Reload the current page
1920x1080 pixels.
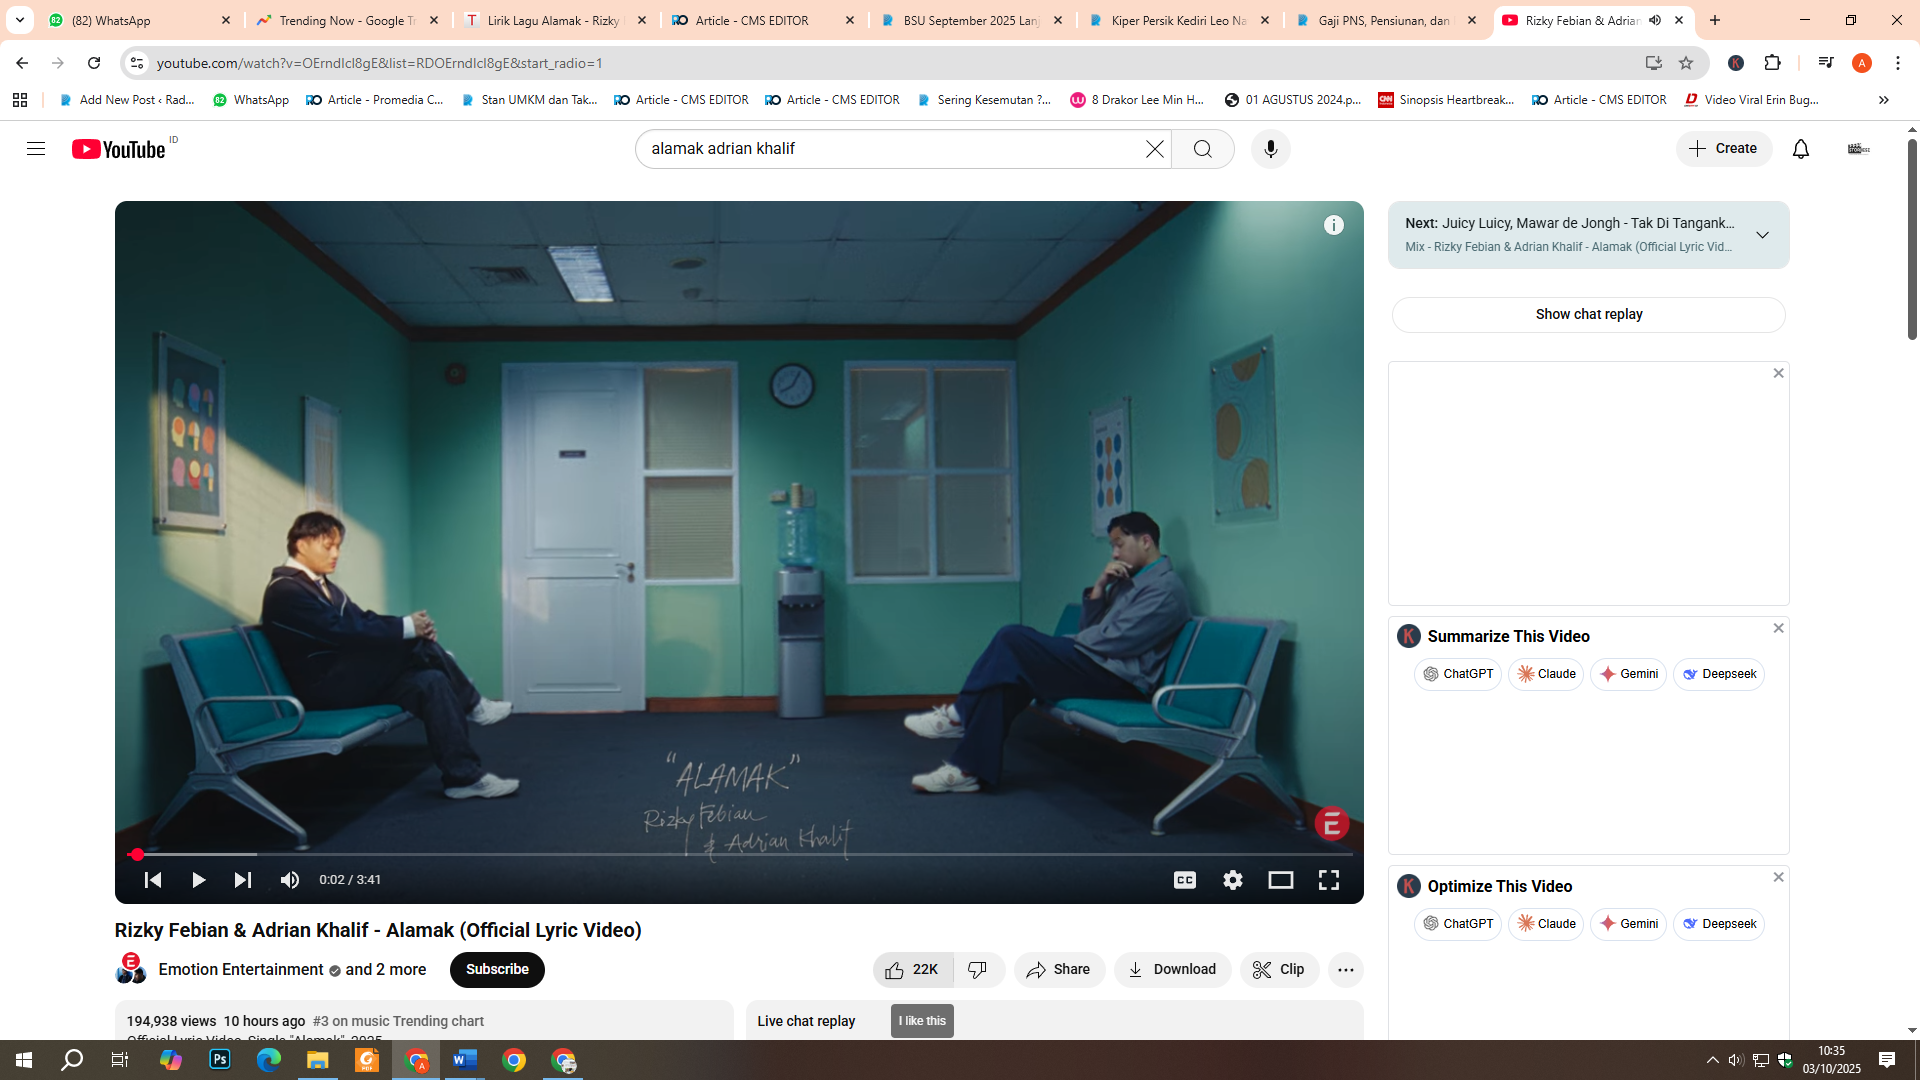[94, 63]
